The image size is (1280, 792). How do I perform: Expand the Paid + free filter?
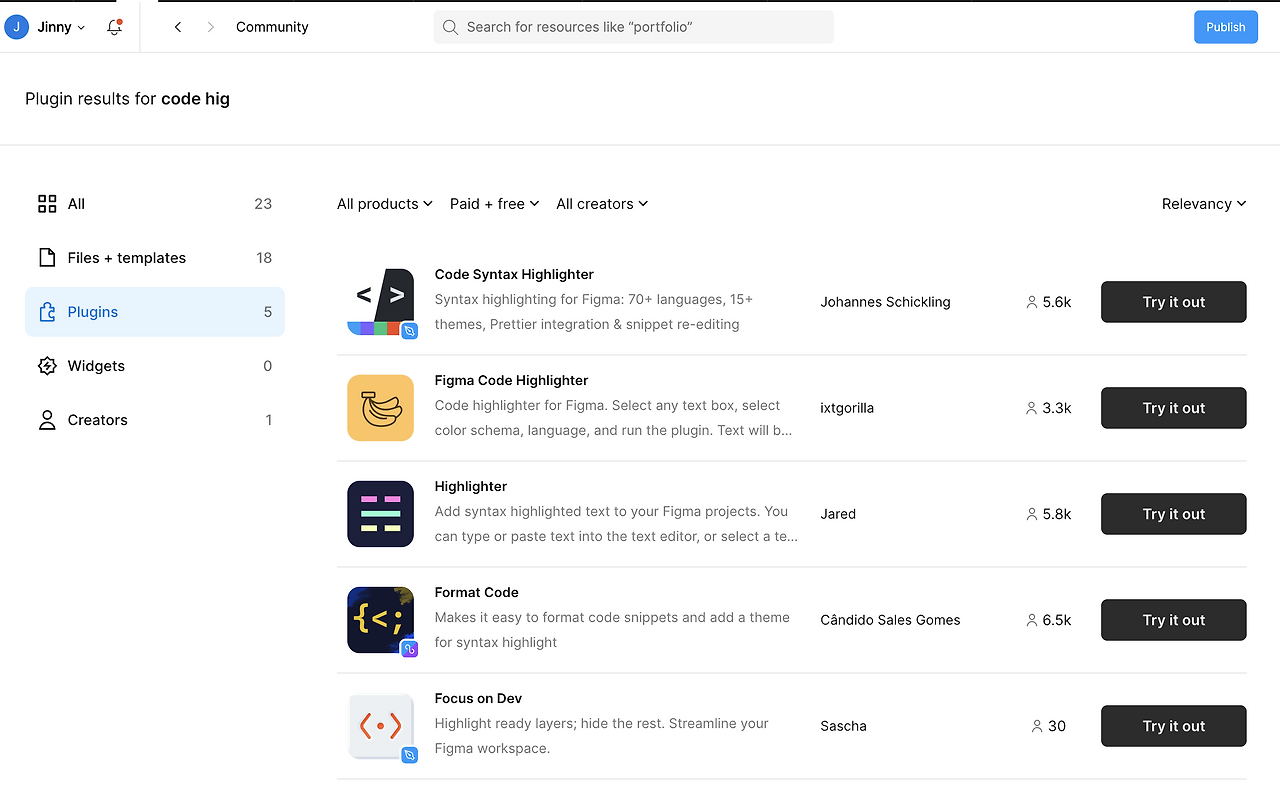(495, 204)
